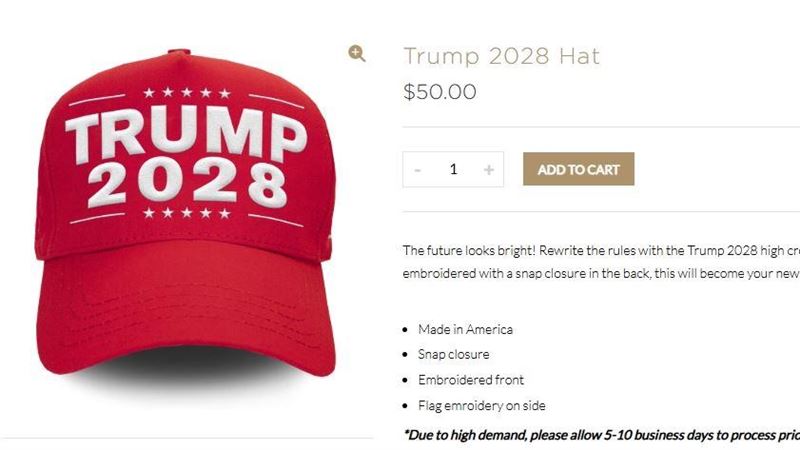
Task: Click the "The future looks bright" description text
Action: (x=601, y=262)
